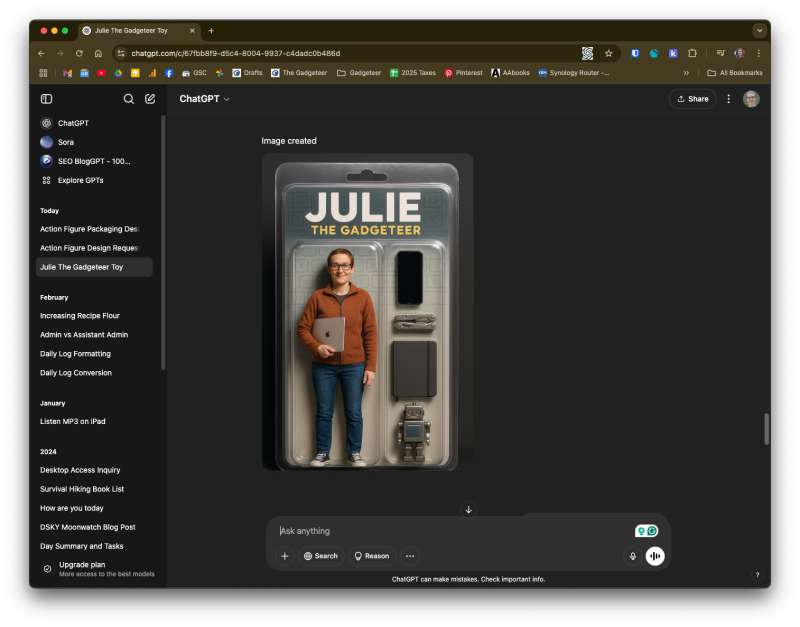The width and height of the screenshot is (800, 627).
Task: Start a new chat with compose icon
Action: point(150,99)
